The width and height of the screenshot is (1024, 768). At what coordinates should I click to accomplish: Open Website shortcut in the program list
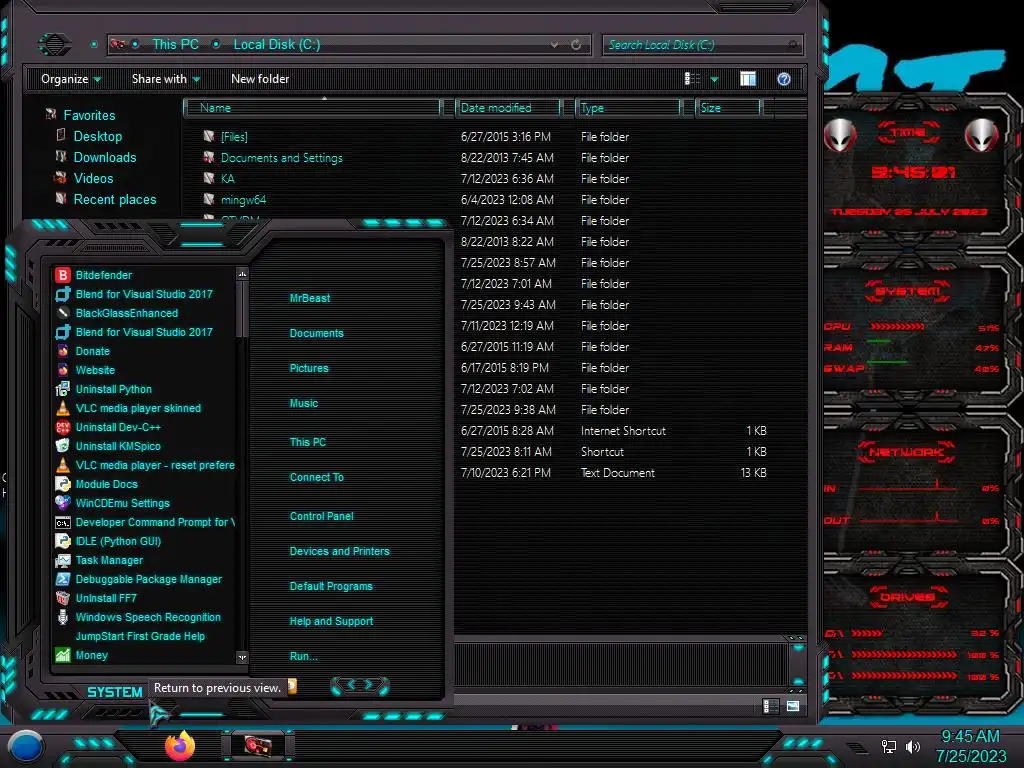(x=95, y=370)
